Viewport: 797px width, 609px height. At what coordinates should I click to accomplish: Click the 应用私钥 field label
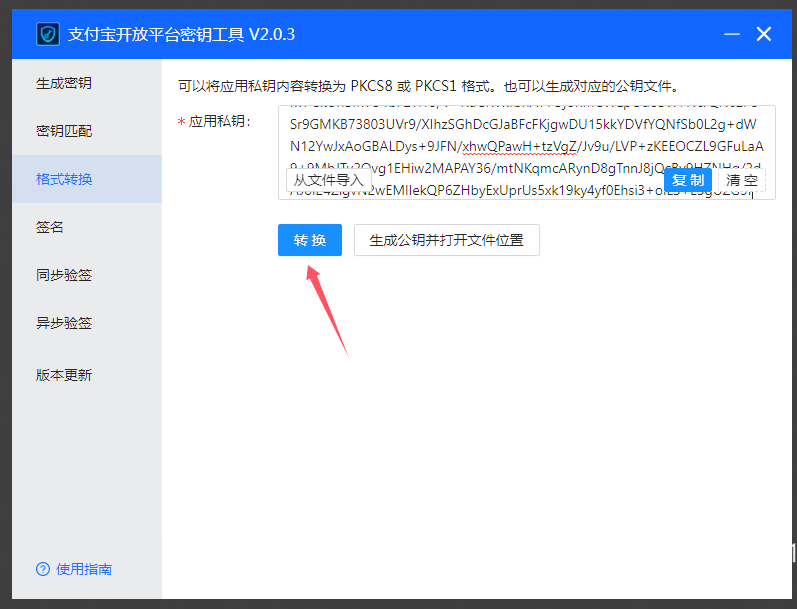pos(219,121)
